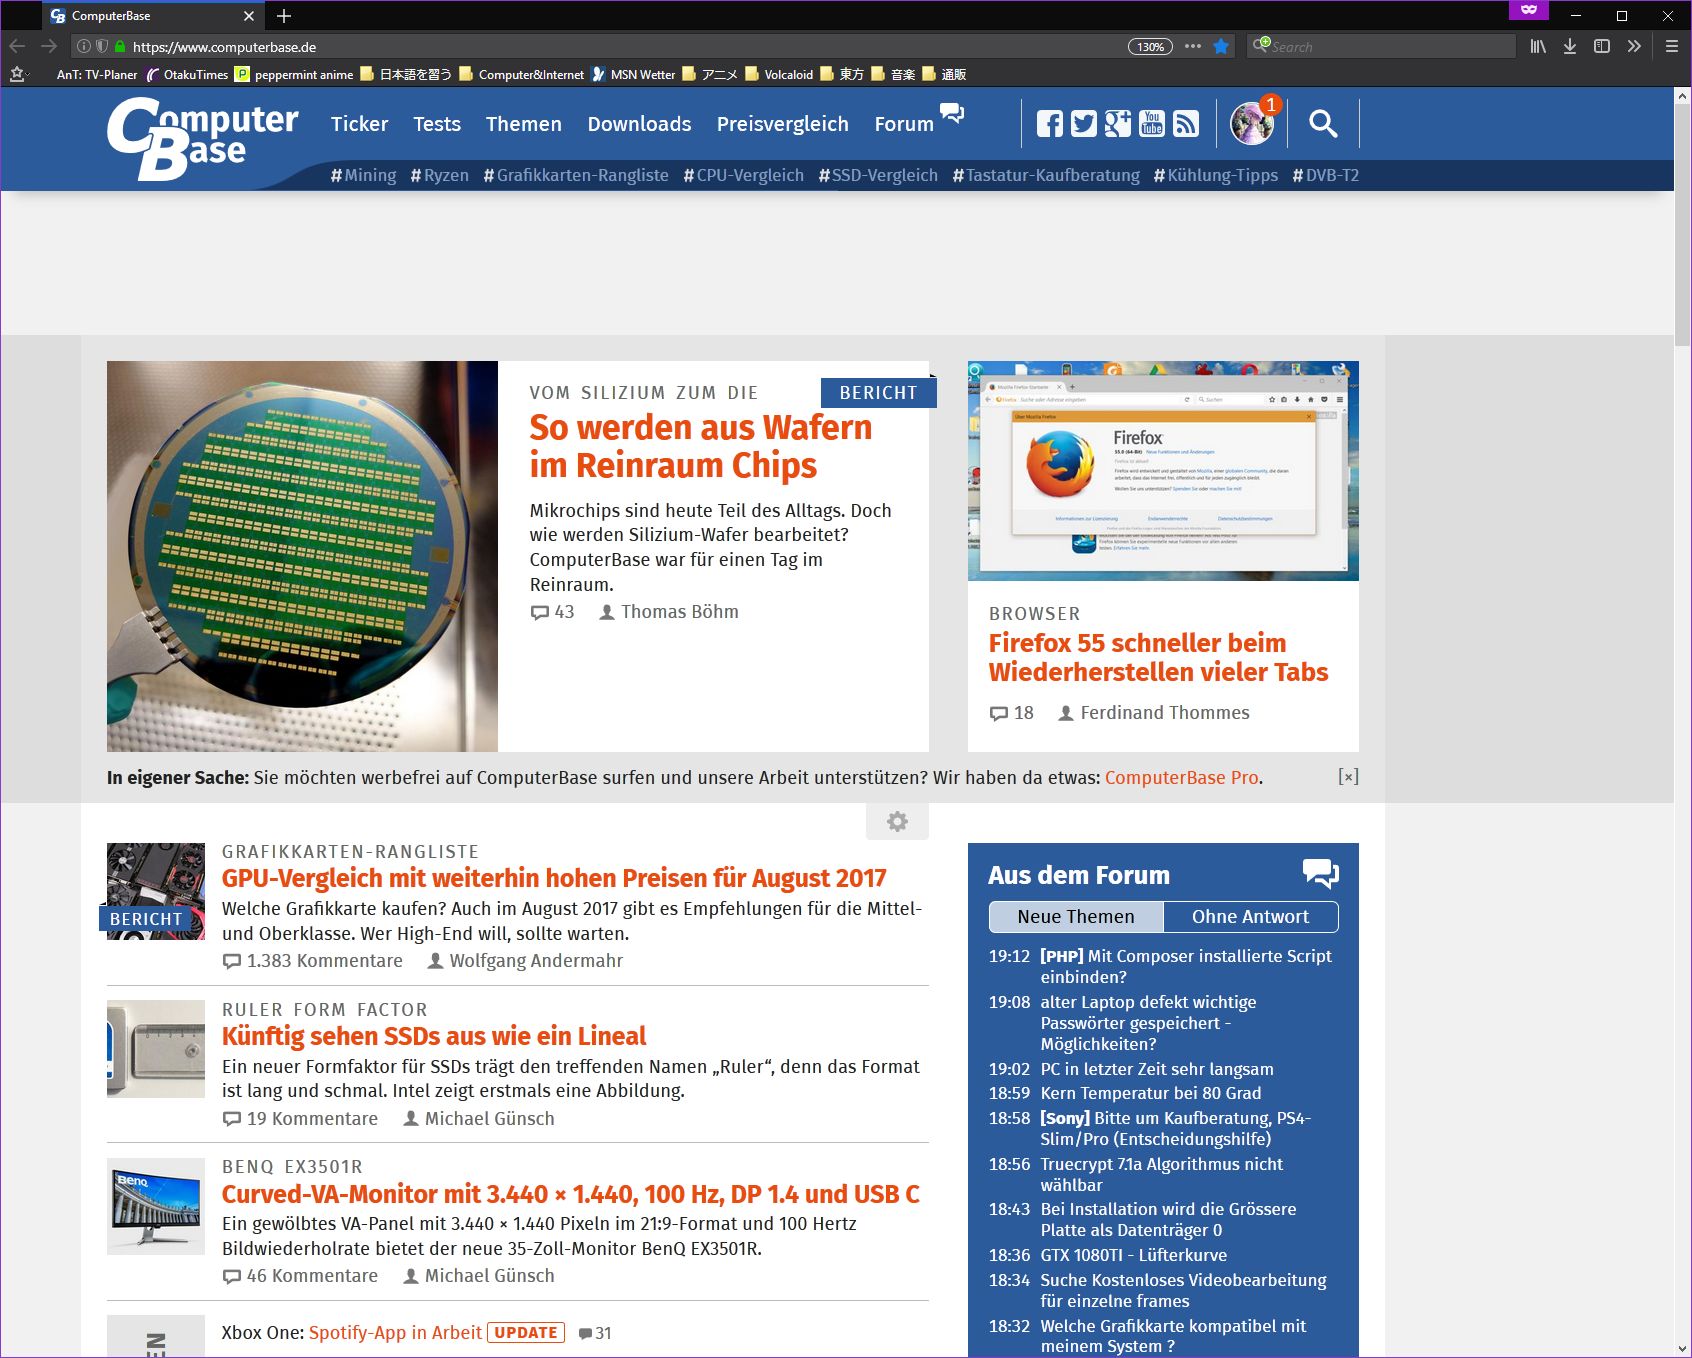
Task: Open the peppermint anime bookmark
Action: (294, 74)
